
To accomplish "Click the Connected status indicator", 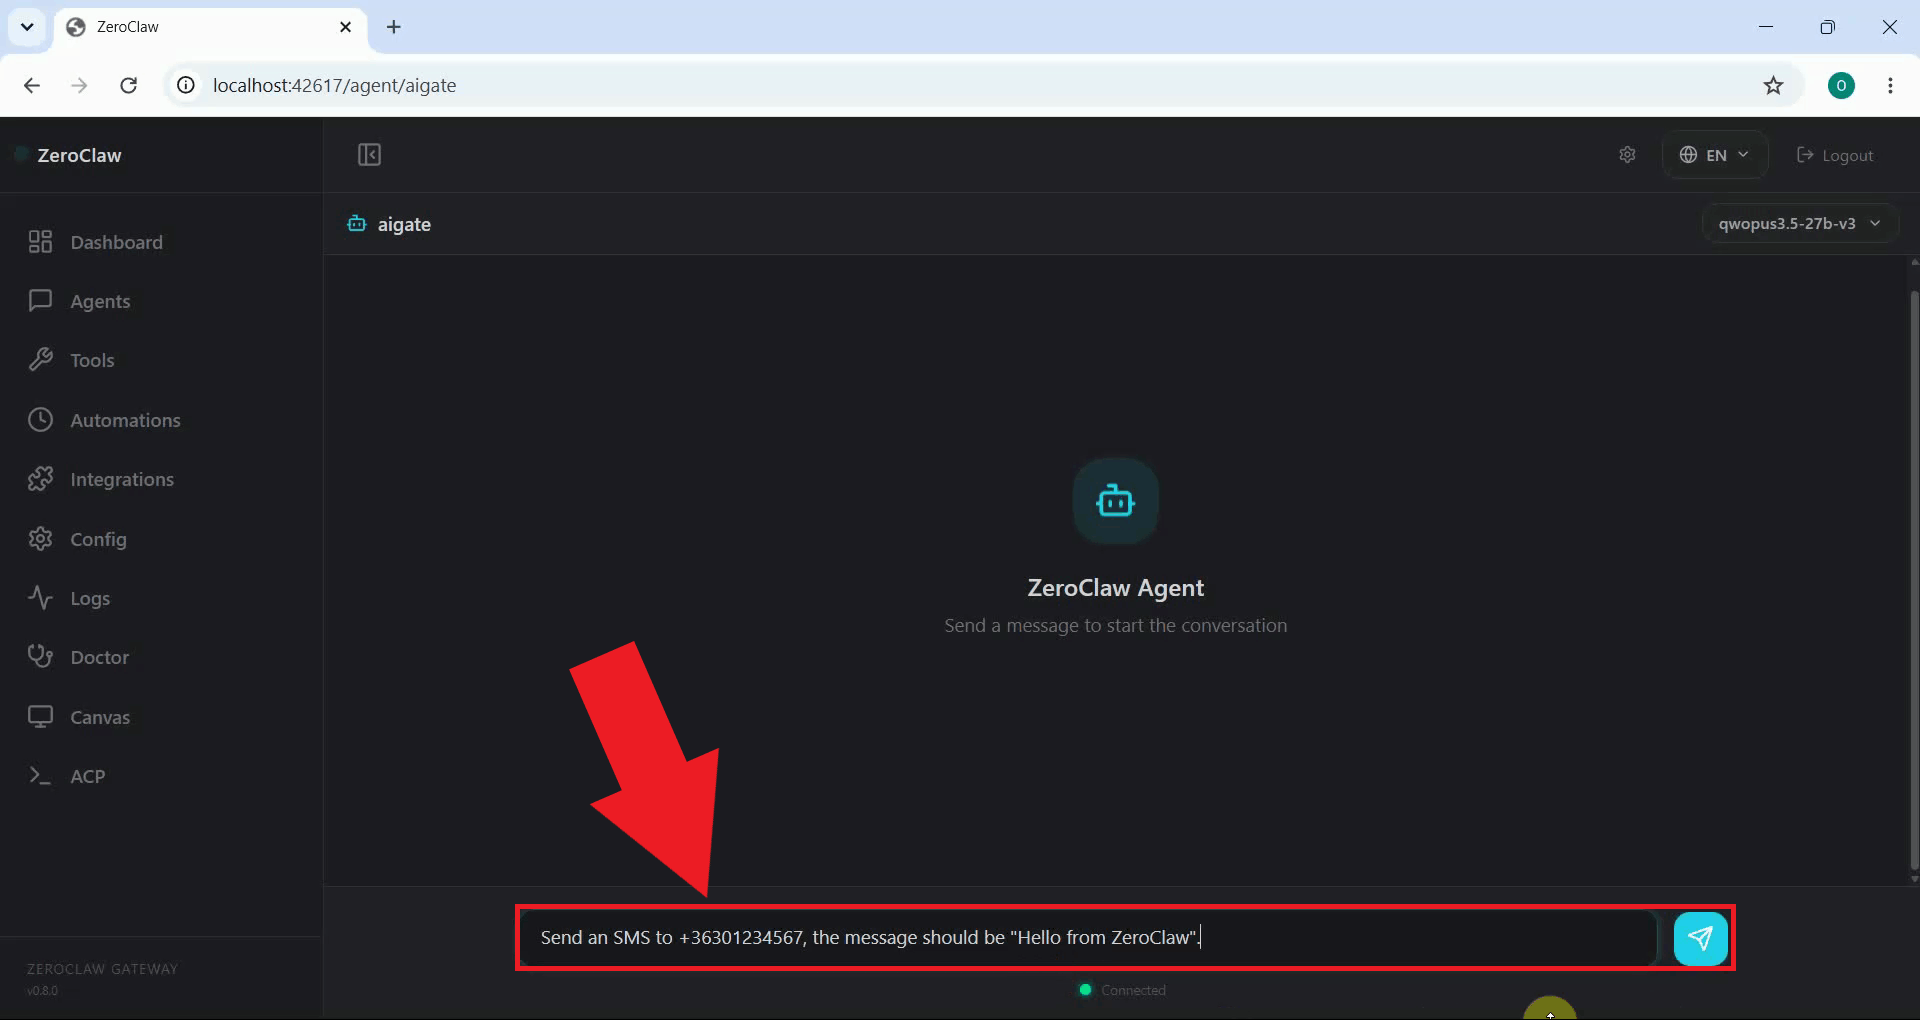I will tap(1123, 990).
